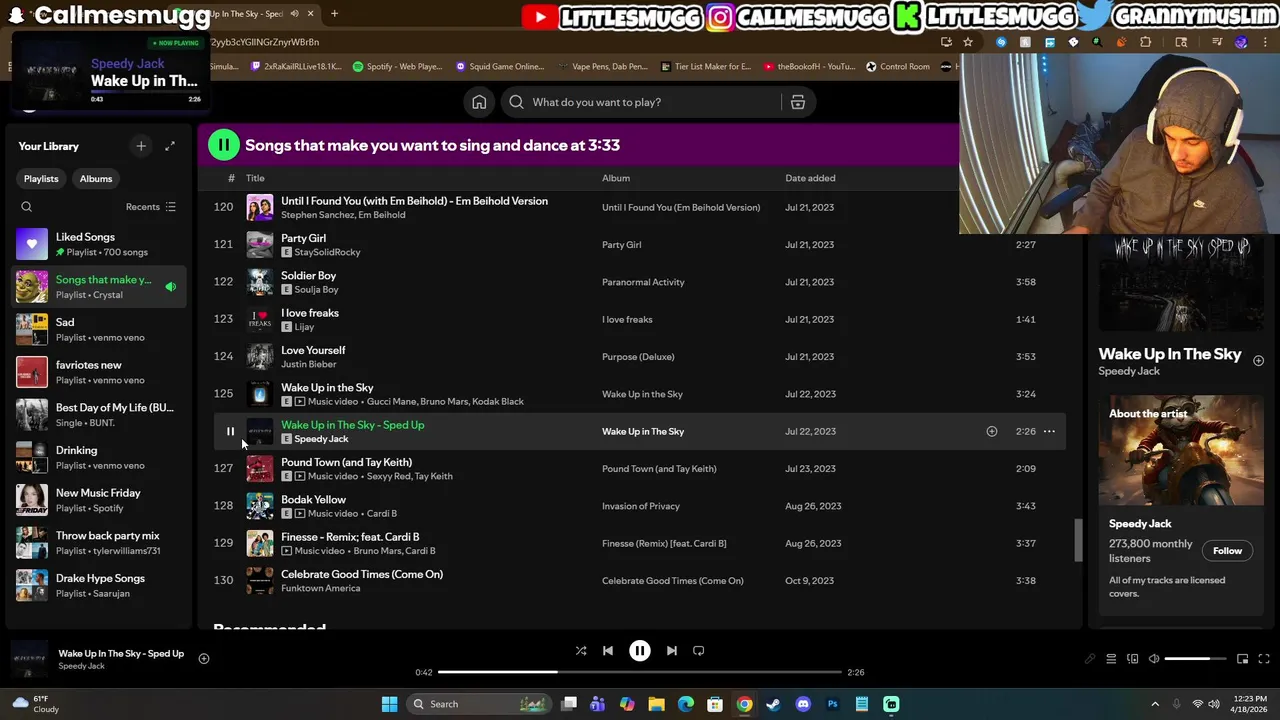Open File Explorer from the taskbar

[656, 704]
